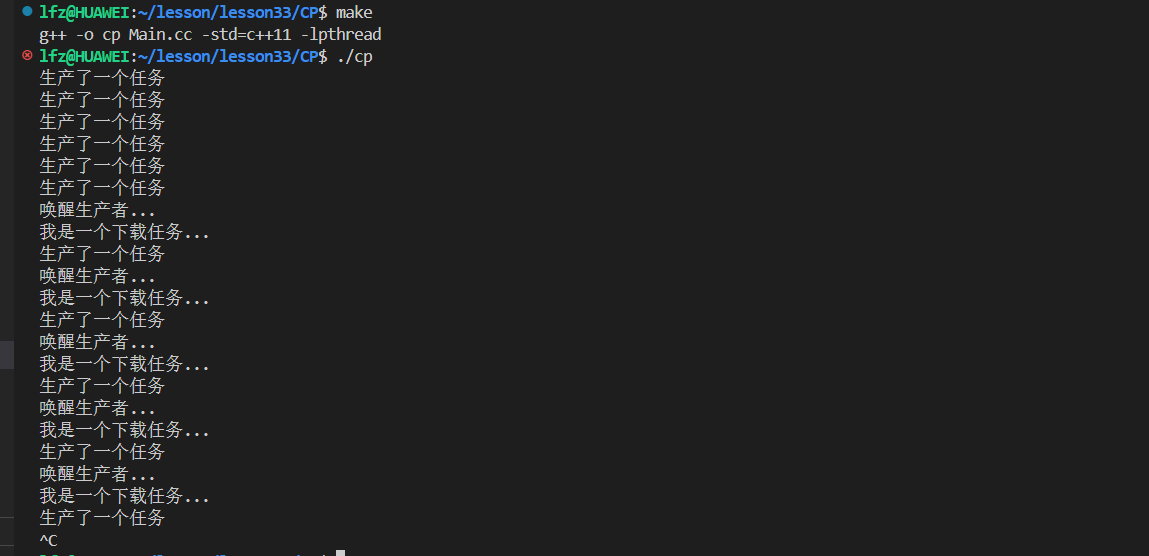Click the word make in the first prompt
This screenshot has width=1149, height=556.
tap(354, 12)
